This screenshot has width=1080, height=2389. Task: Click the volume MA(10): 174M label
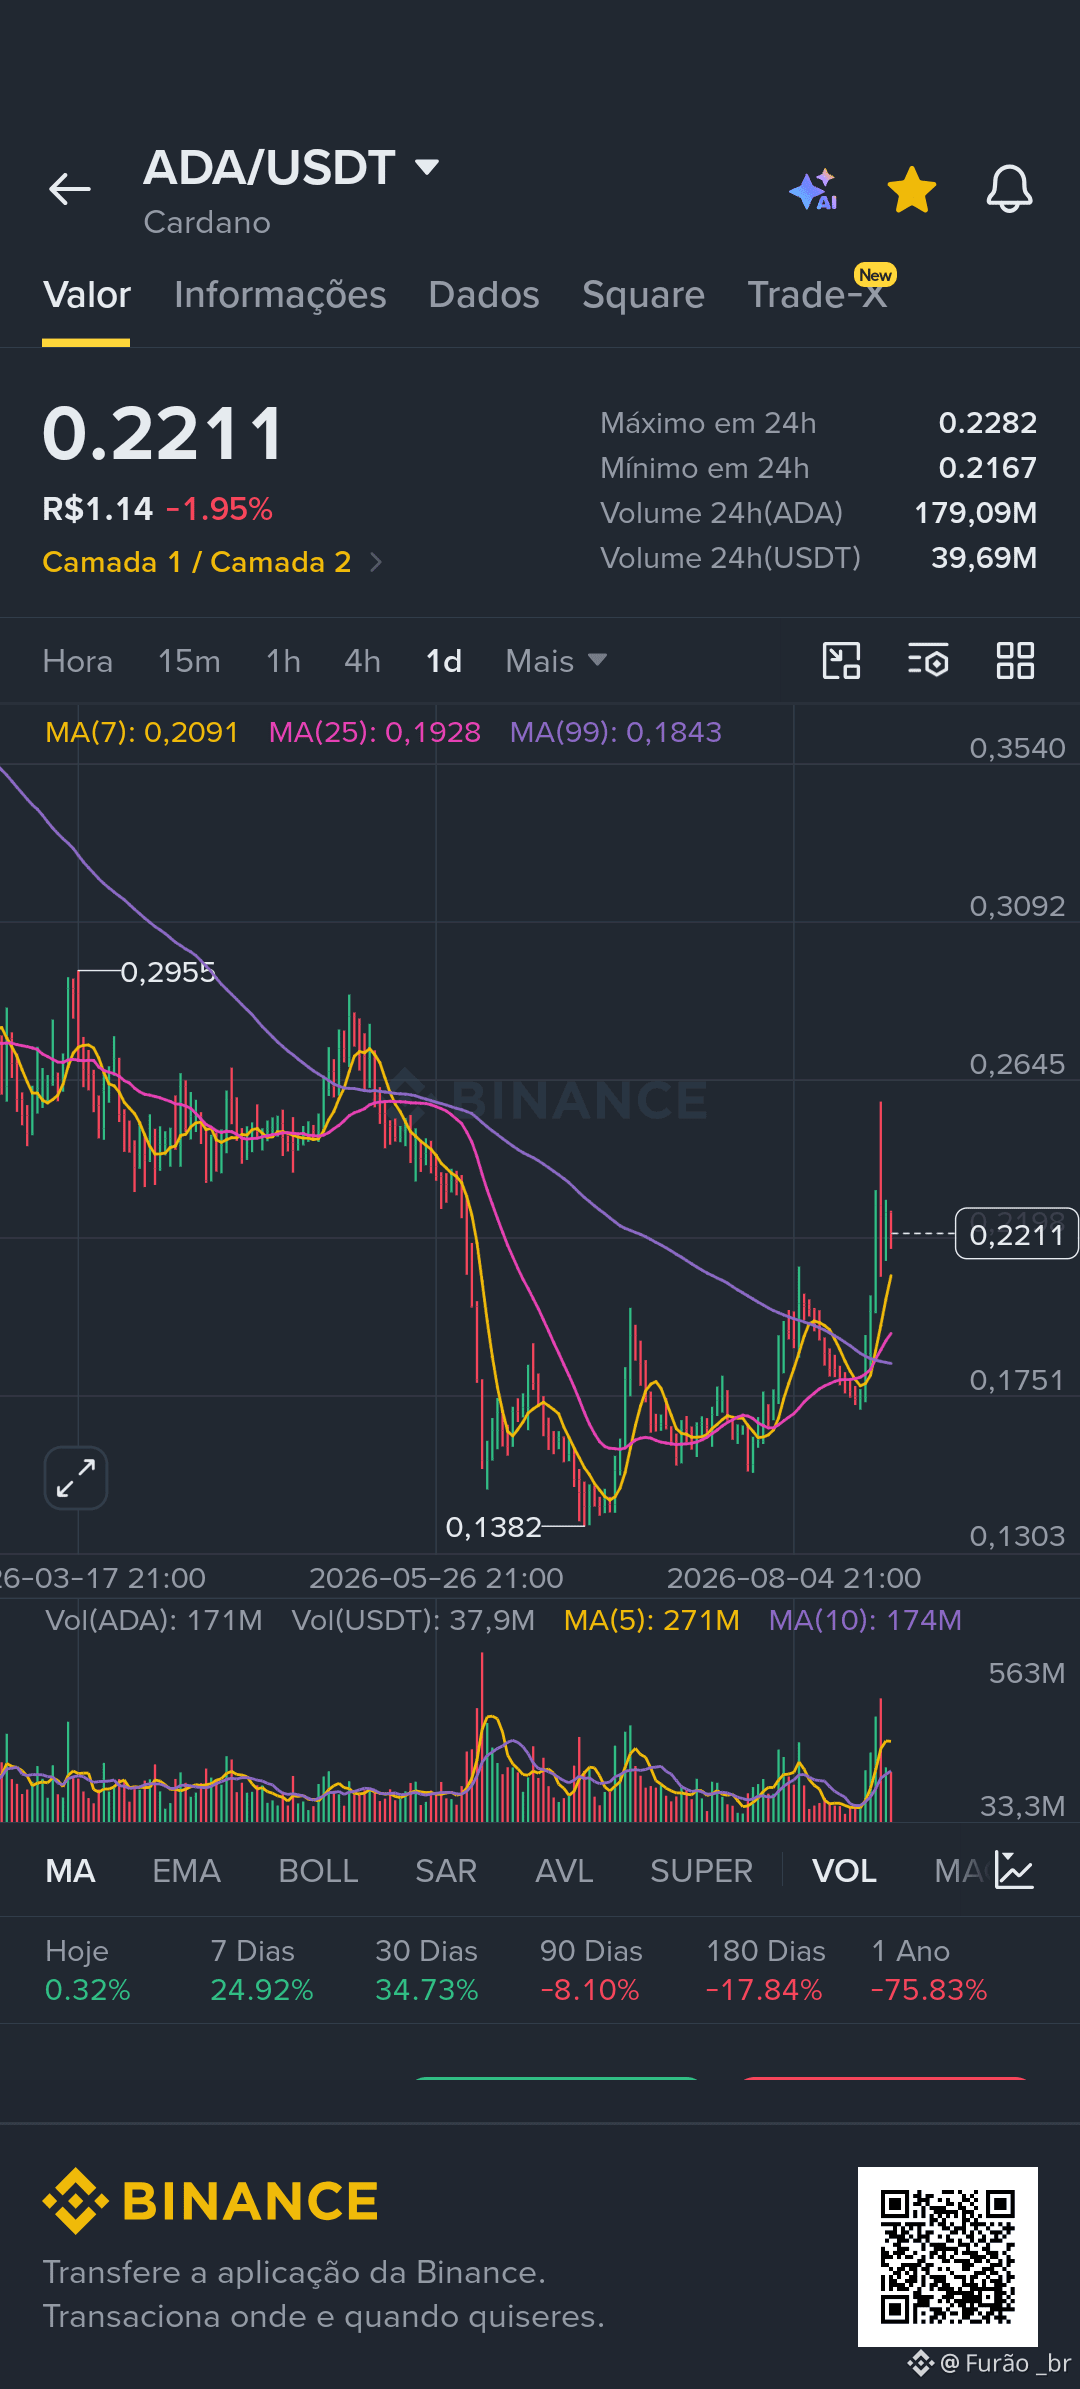tap(865, 1620)
